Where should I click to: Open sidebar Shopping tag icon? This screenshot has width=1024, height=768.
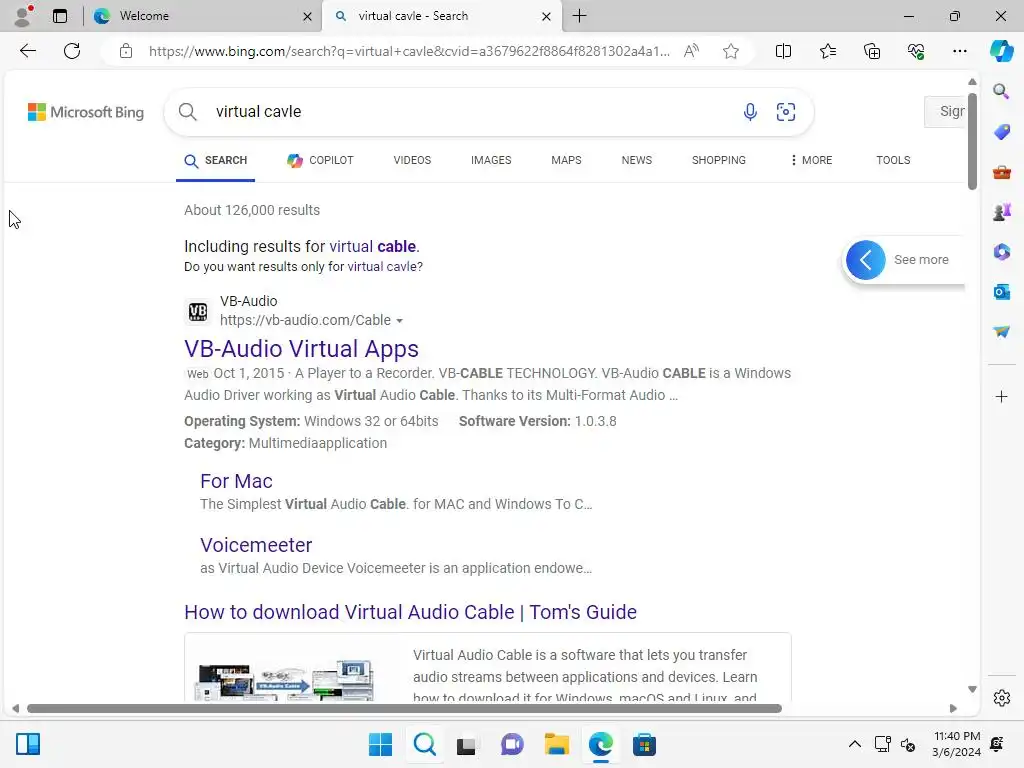1001,132
